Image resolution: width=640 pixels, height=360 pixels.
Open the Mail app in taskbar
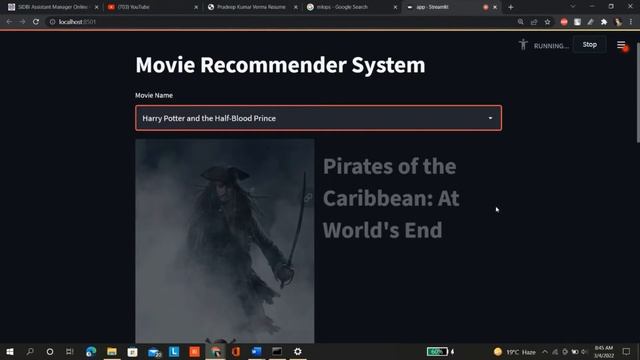point(154,352)
